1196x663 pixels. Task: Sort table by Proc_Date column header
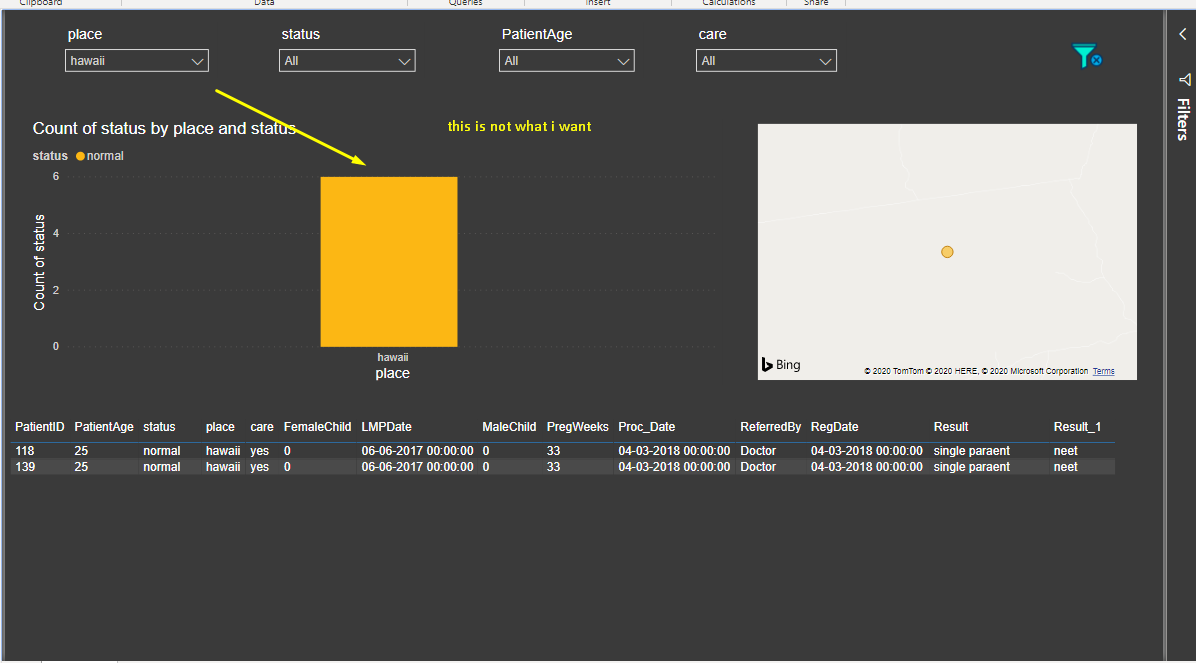(647, 427)
